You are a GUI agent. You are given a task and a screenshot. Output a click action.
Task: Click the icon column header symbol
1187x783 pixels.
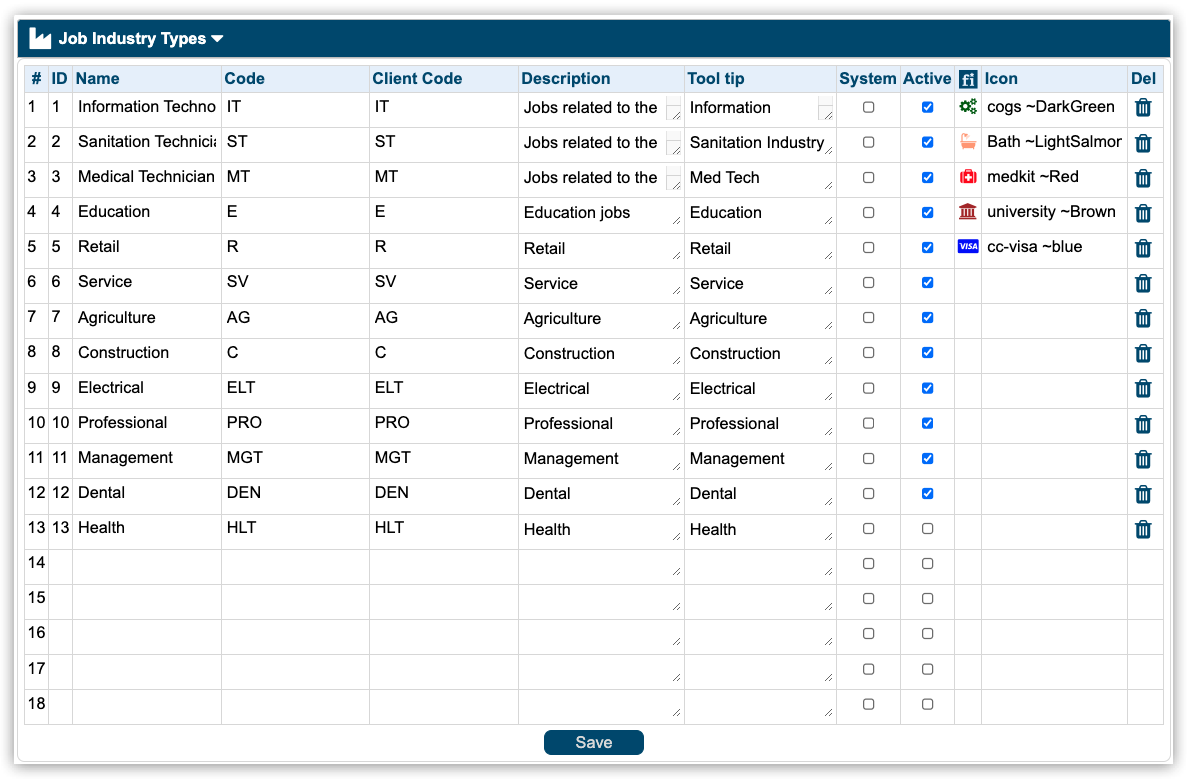[967, 79]
